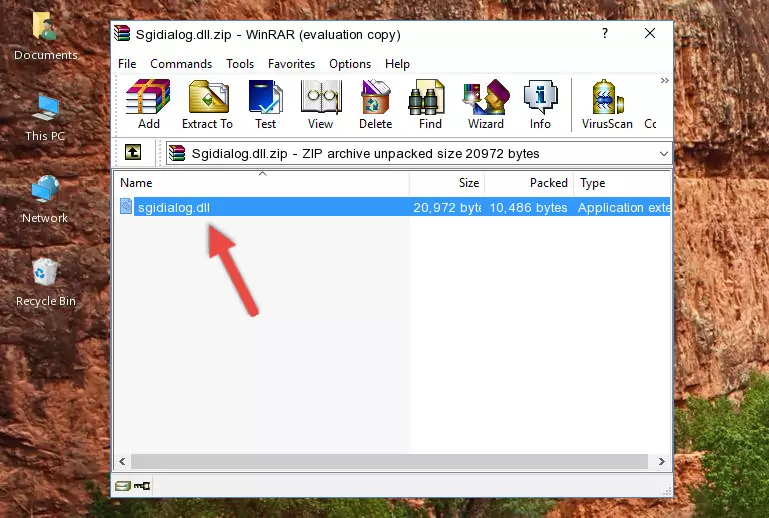This screenshot has width=769, height=518.
Task: Click the disk drive status bar icon
Action: tap(123, 486)
